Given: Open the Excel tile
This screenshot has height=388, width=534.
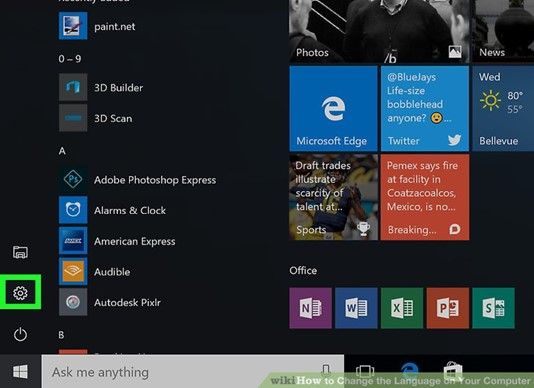Looking at the screenshot, I should pos(402,308).
